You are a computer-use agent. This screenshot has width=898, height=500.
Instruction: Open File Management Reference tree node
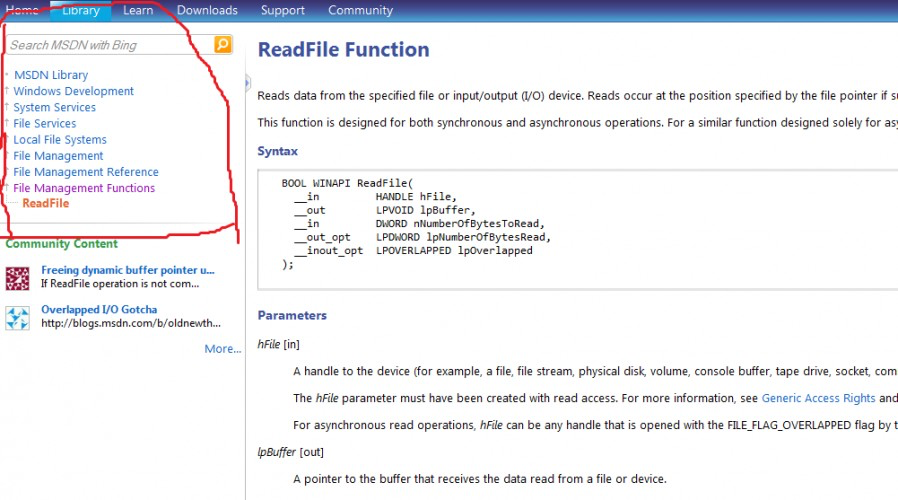pos(86,172)
